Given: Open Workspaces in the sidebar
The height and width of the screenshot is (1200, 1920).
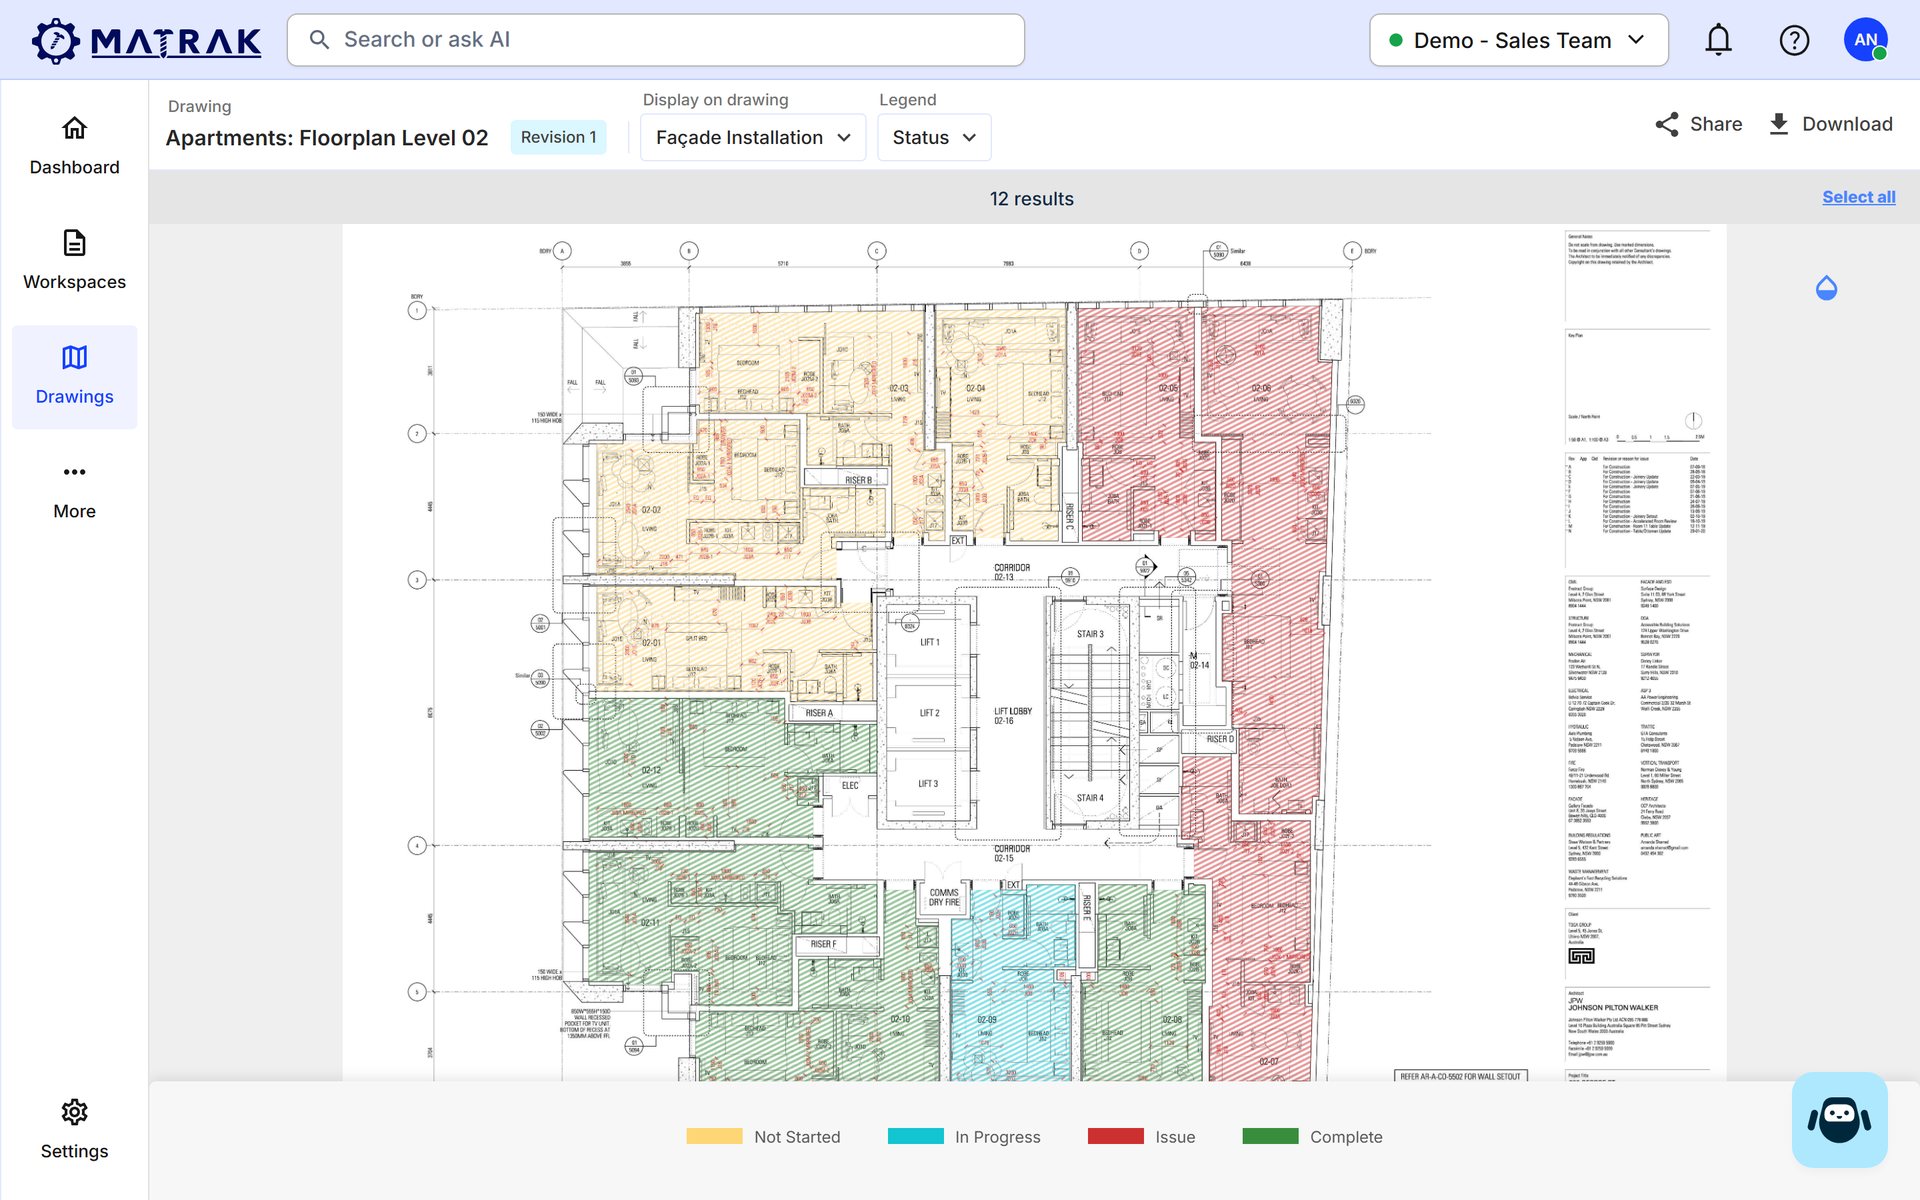Looking at the screenshot, I should tap(74, 261).
